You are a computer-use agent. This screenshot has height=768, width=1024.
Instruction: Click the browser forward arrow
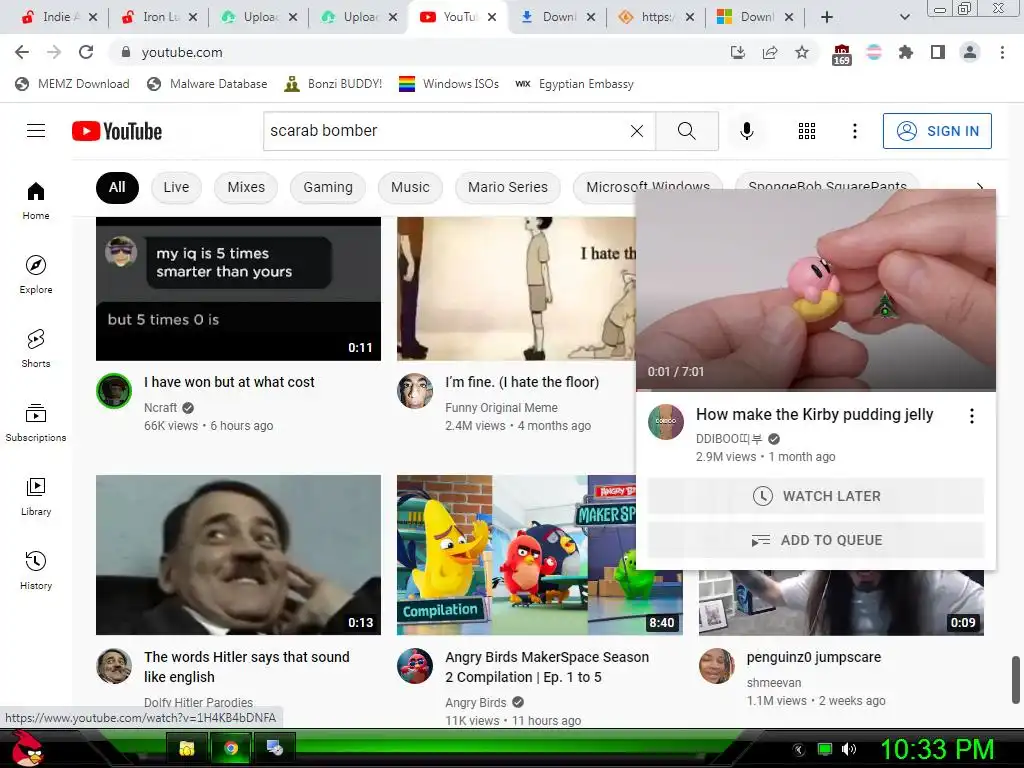54,52
